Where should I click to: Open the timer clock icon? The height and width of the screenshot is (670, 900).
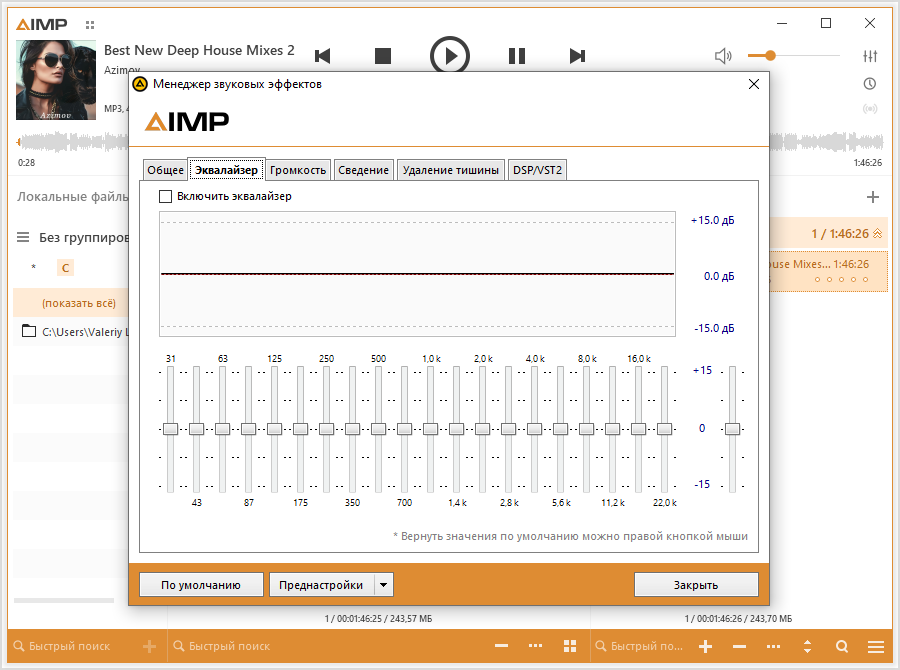pos(870,84)
